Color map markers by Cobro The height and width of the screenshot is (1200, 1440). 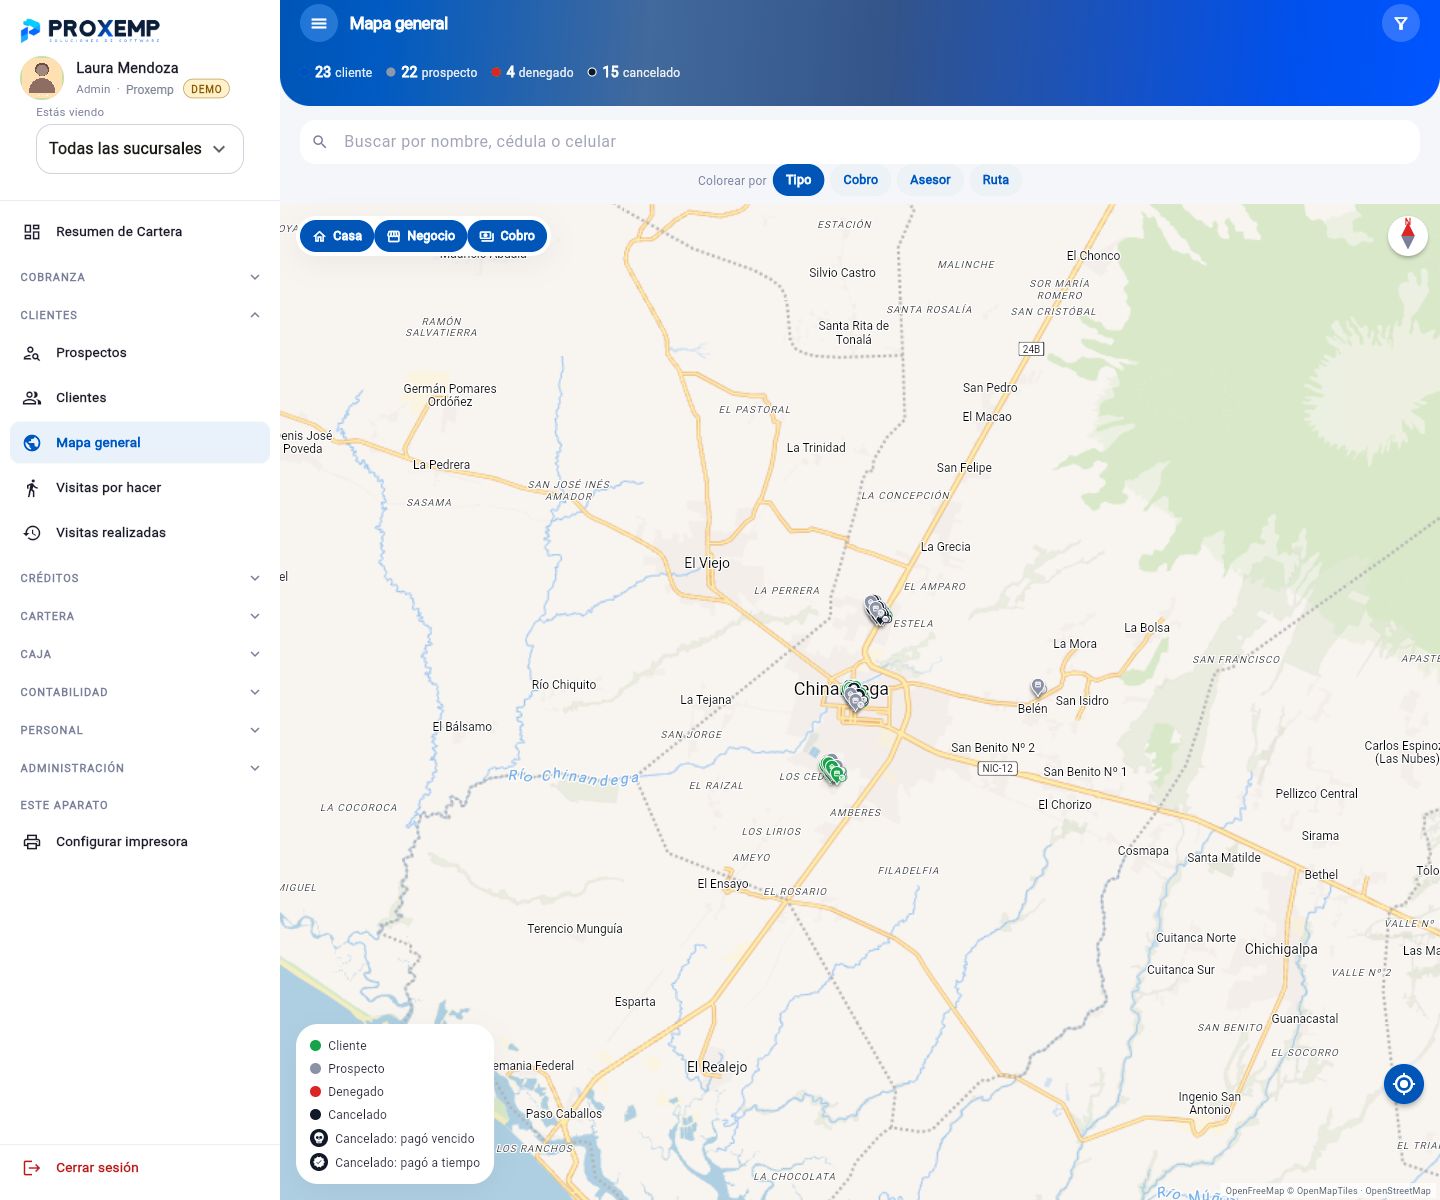coord(860,180)
